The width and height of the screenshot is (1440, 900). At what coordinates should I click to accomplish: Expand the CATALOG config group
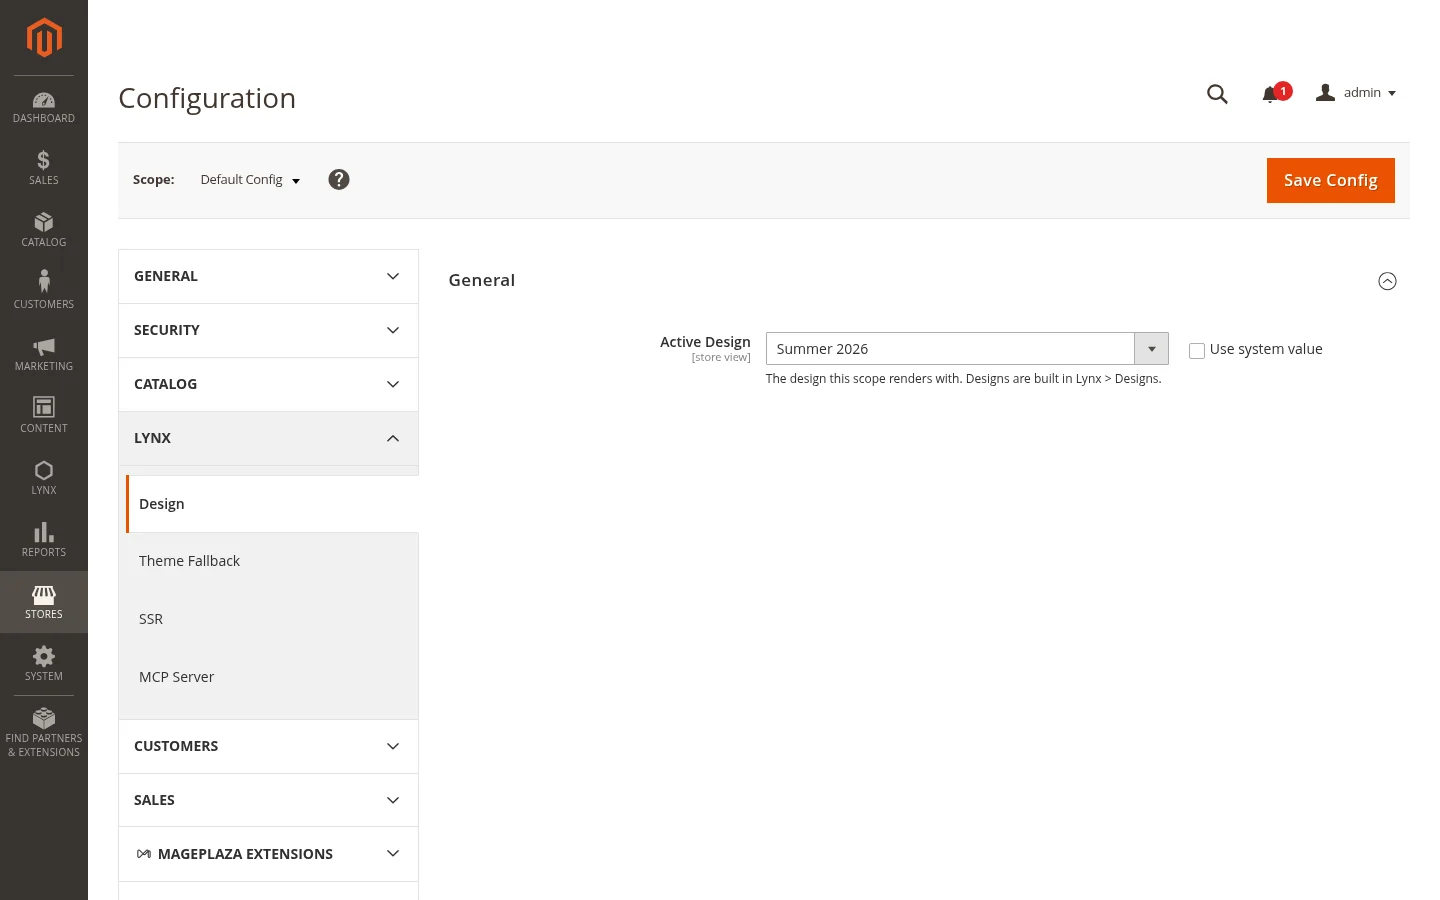pos(268,384)
